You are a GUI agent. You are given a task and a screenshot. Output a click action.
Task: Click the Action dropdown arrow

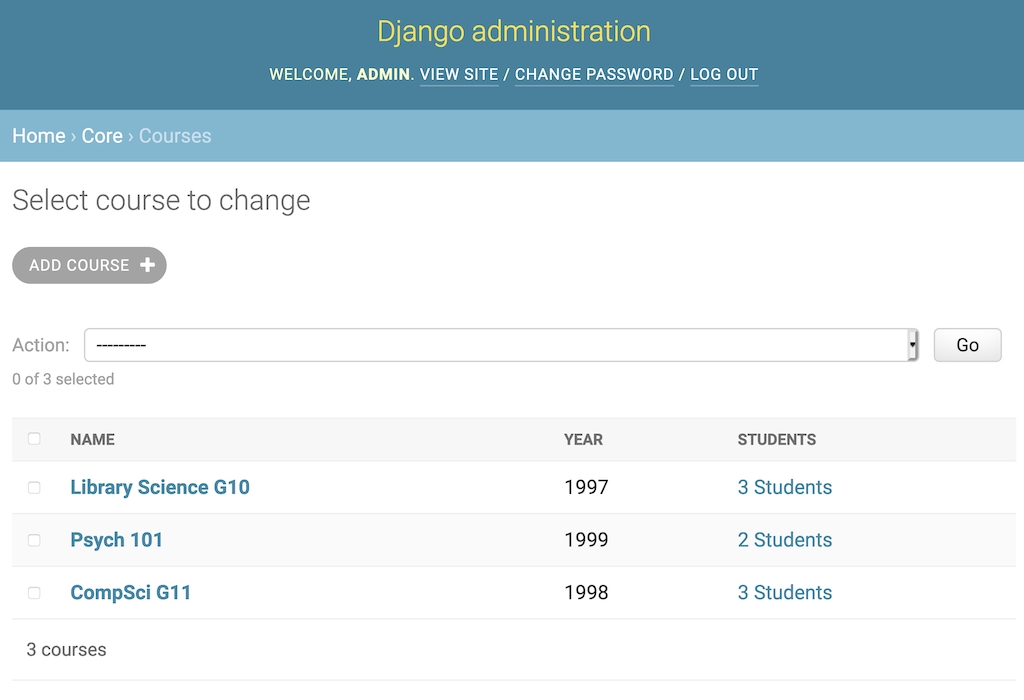[912, 345]
